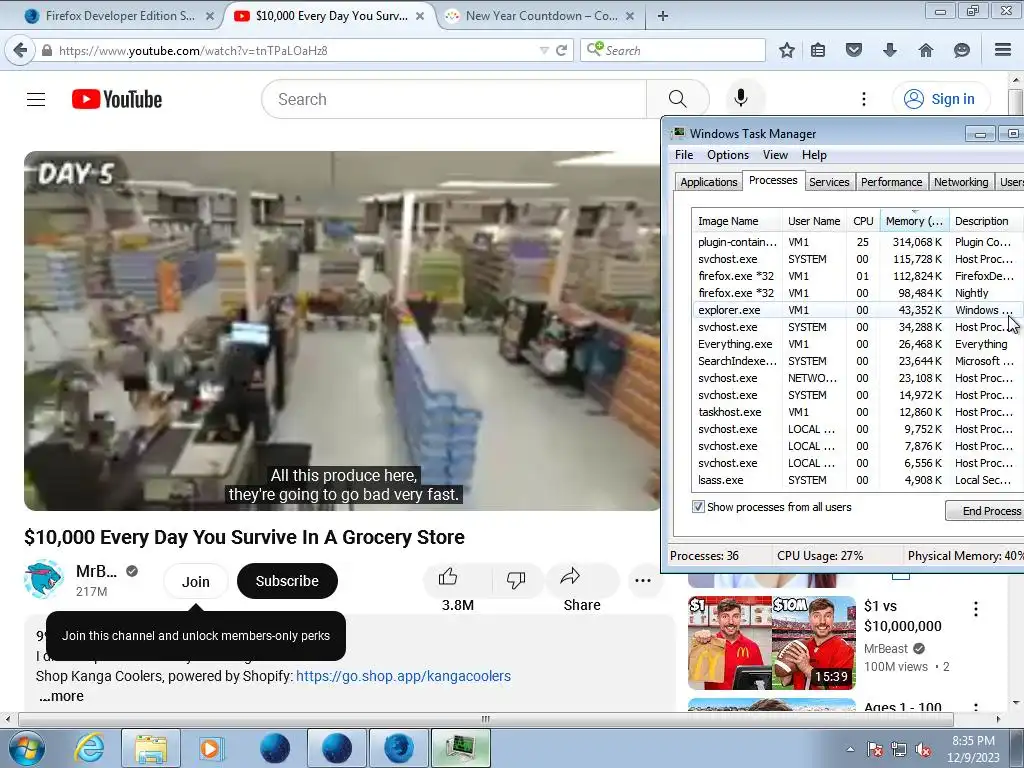Viewport: 1024px width, 768px height.
Task: Open the URL bar history dropdown arrow
Action: click(x=544, y=50)
